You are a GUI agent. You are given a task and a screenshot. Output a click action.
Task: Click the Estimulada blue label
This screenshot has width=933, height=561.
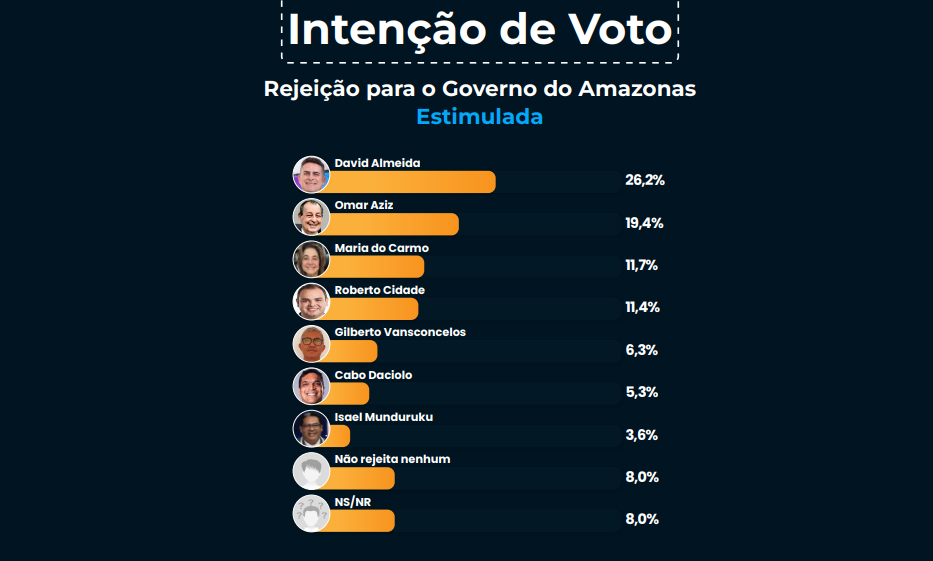480,117
